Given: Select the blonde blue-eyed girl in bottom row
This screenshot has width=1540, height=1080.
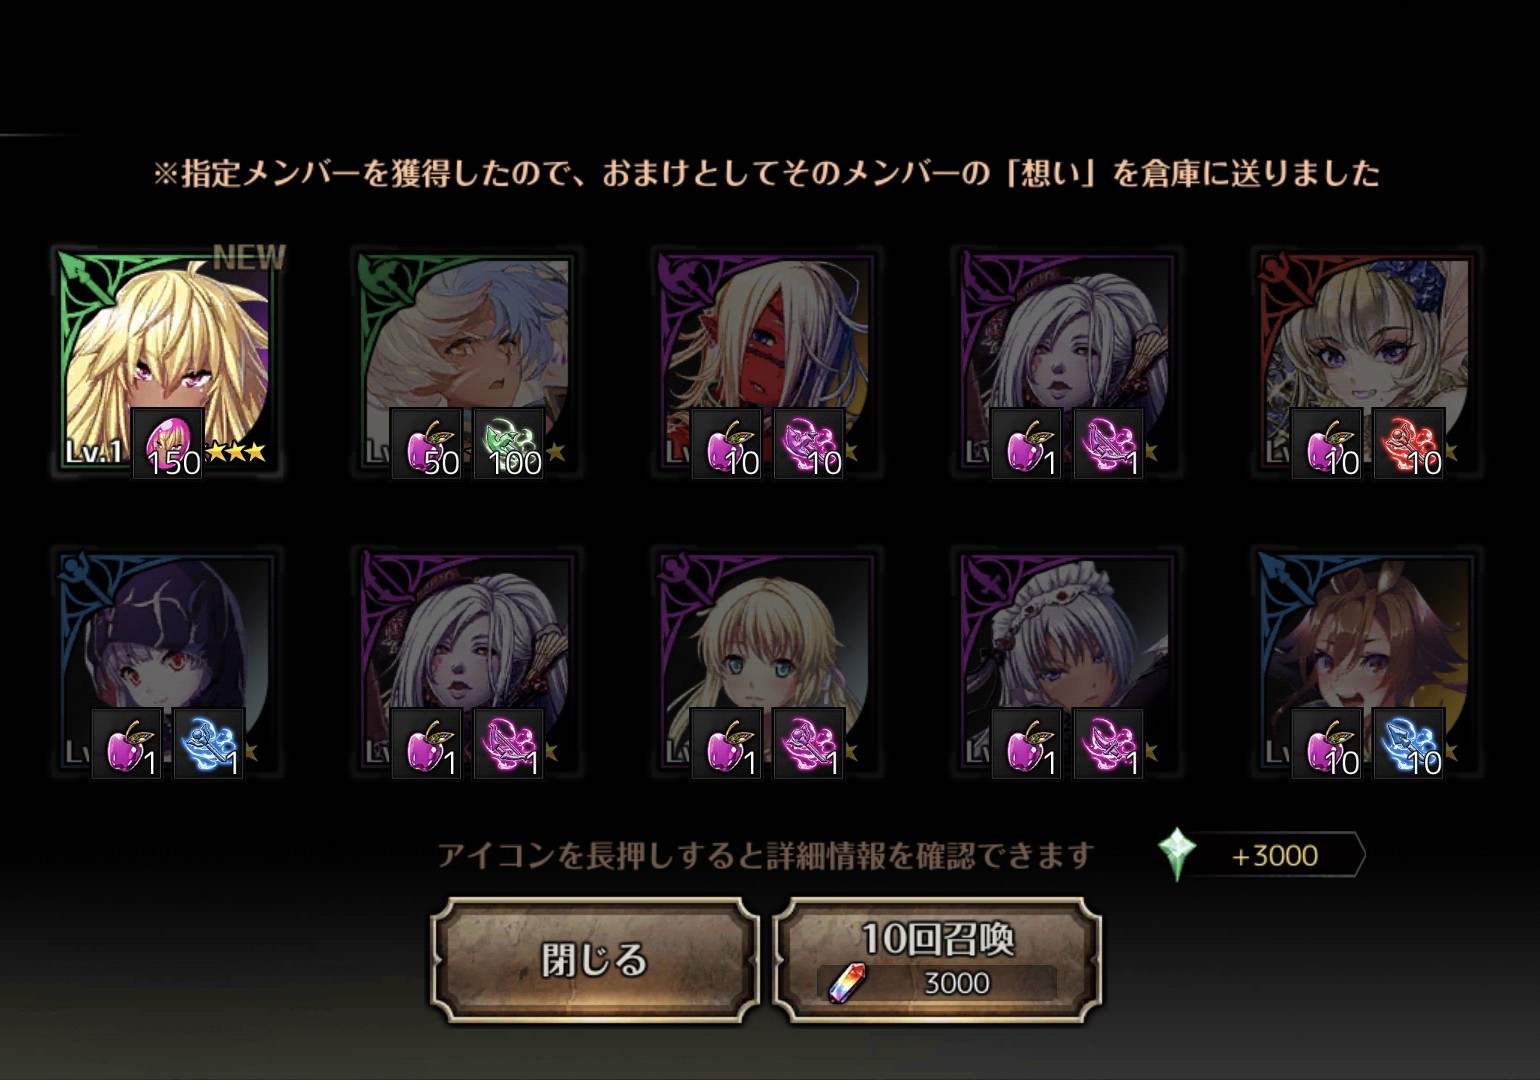Looking at the screenshot, I should pos(766,659).
